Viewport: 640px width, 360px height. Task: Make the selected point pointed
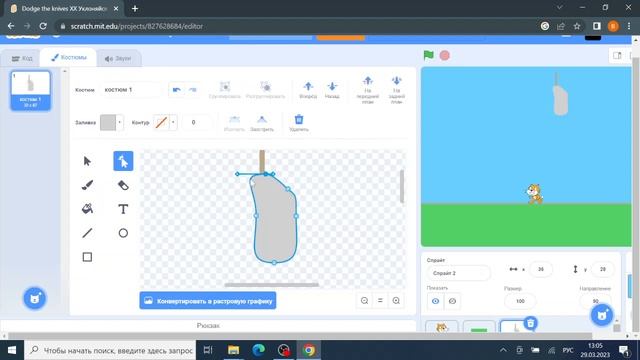(x=262, y=120)
